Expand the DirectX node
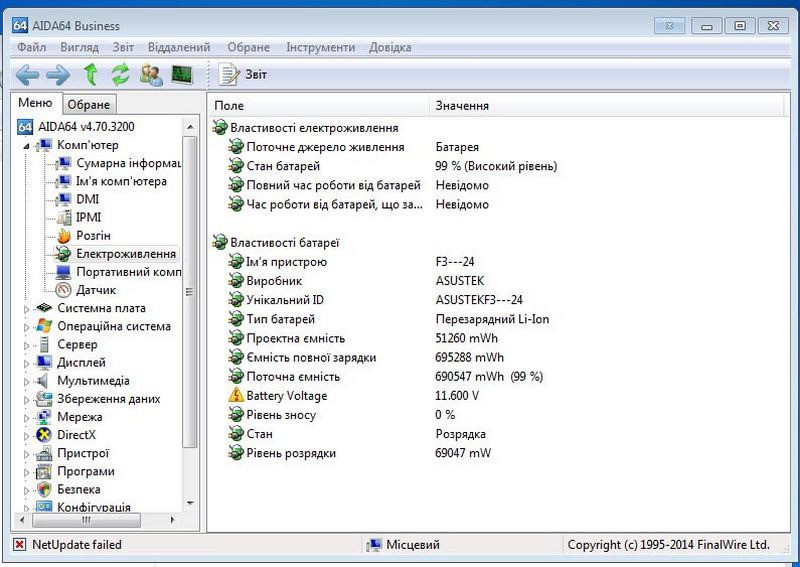This screenshot has width=800, height=567. tap(27, 436)
